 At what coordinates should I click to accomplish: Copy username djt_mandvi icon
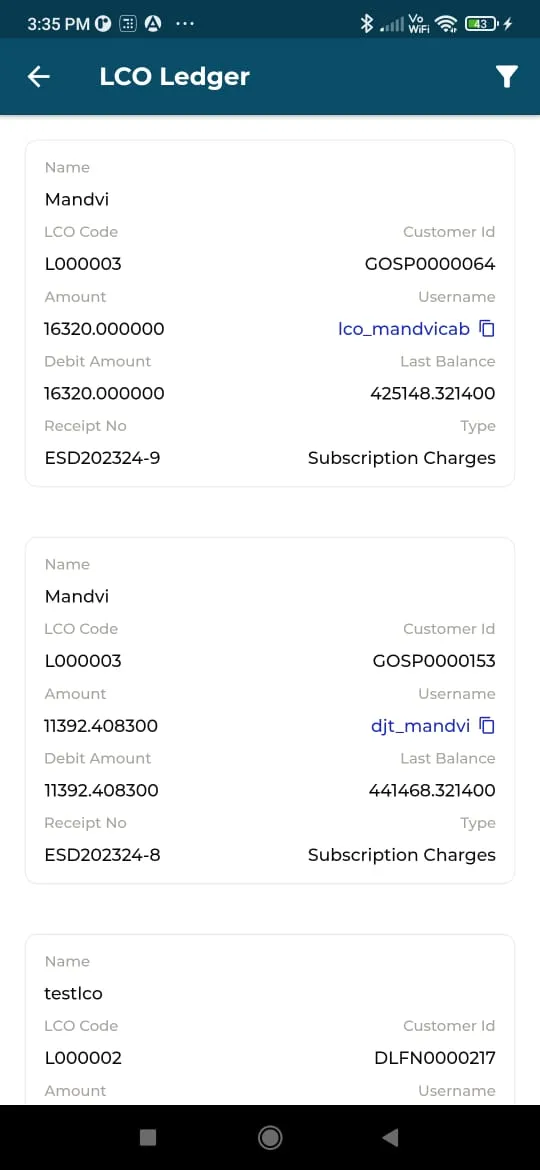487,725
